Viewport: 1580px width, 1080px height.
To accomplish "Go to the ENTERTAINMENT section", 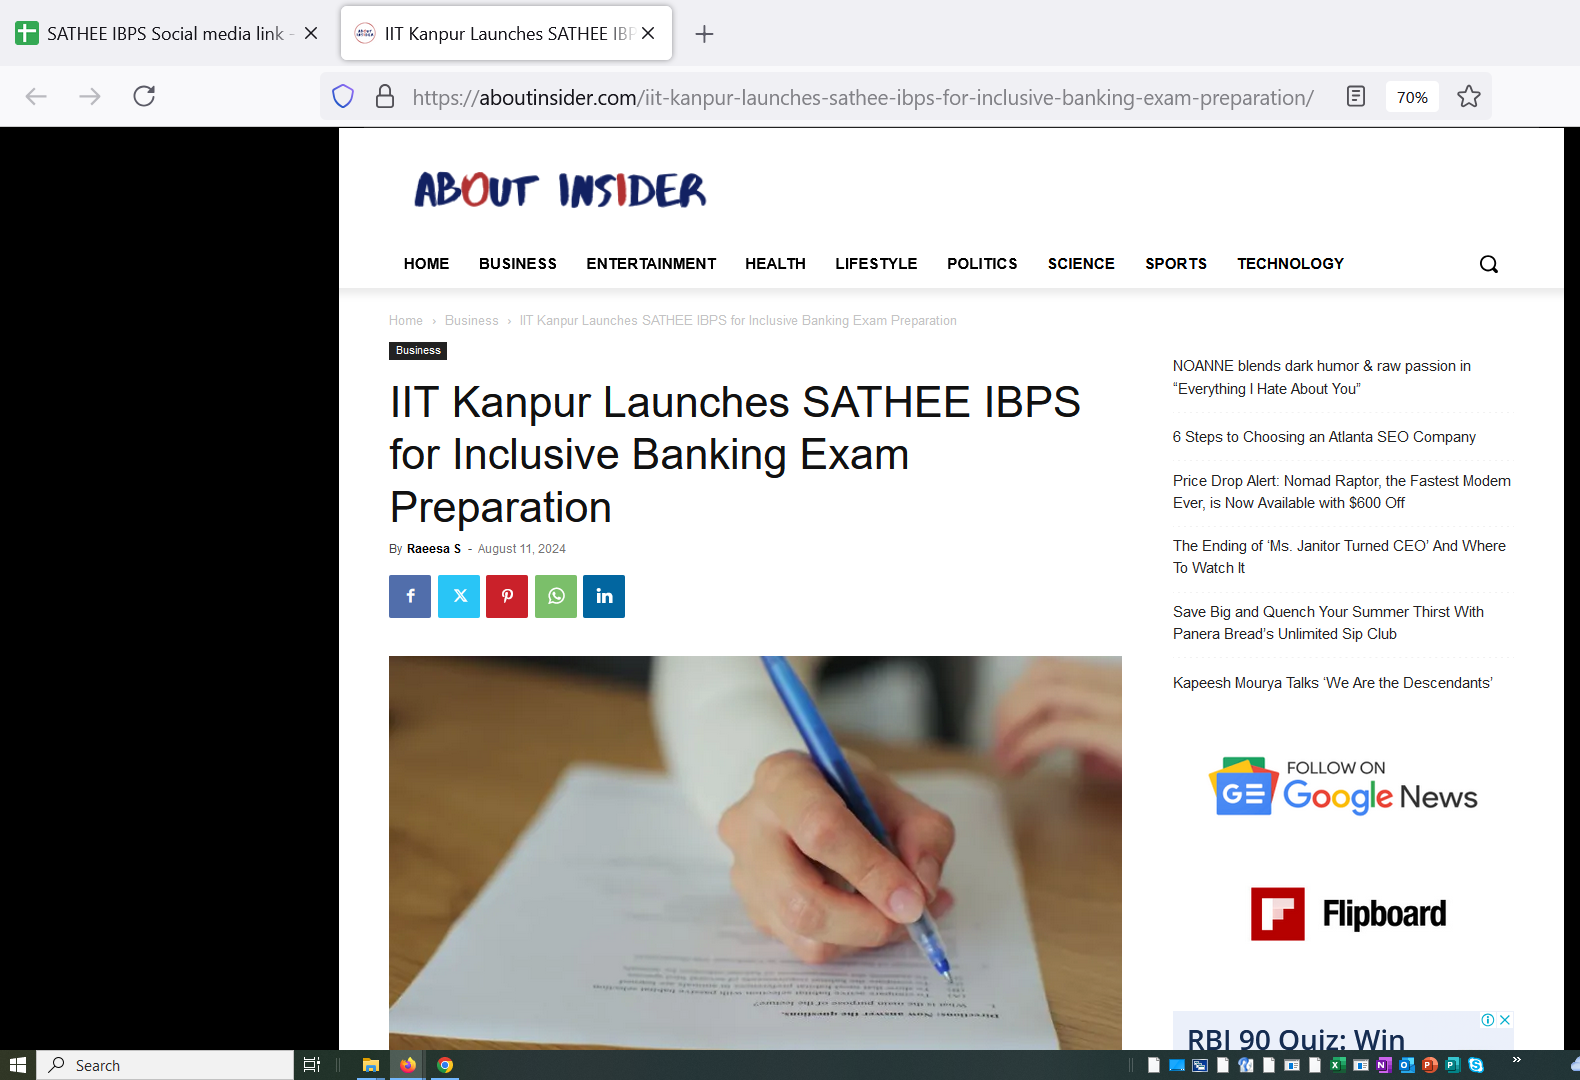I will 651,264.
